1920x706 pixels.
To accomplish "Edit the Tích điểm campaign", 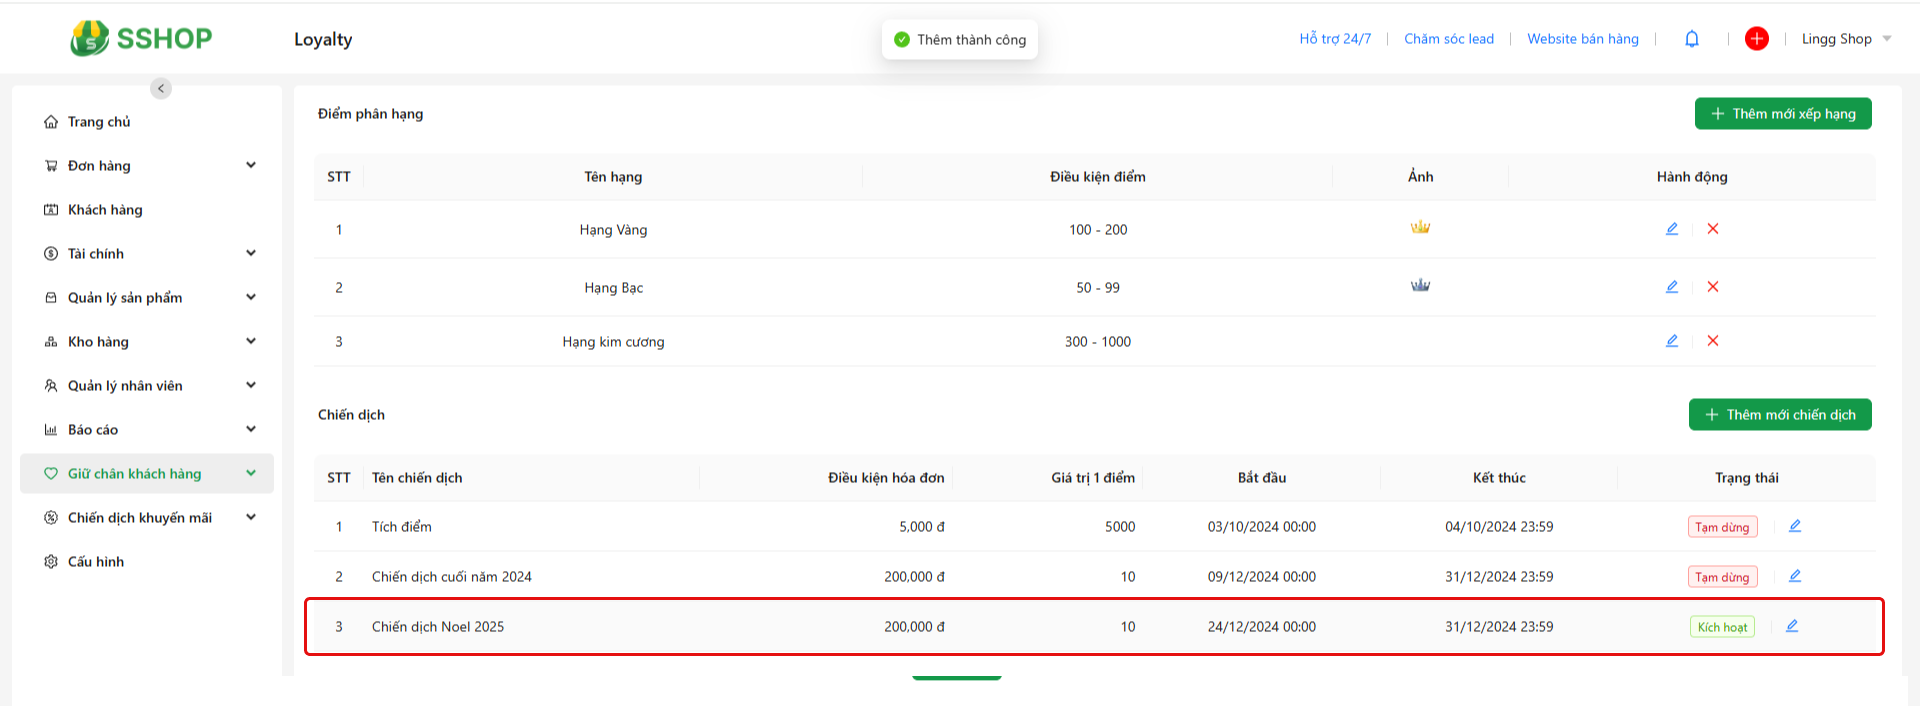I will [x=1795, y=526].
